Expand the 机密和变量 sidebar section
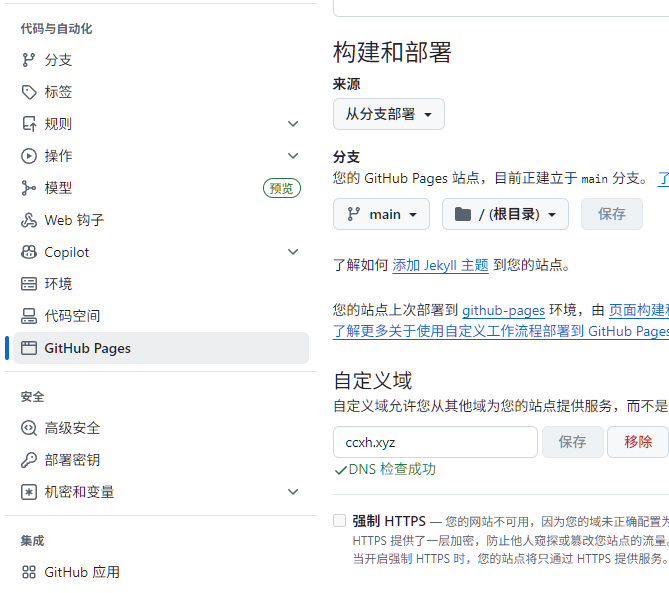 pyautogui.click(x=293, y=492)
